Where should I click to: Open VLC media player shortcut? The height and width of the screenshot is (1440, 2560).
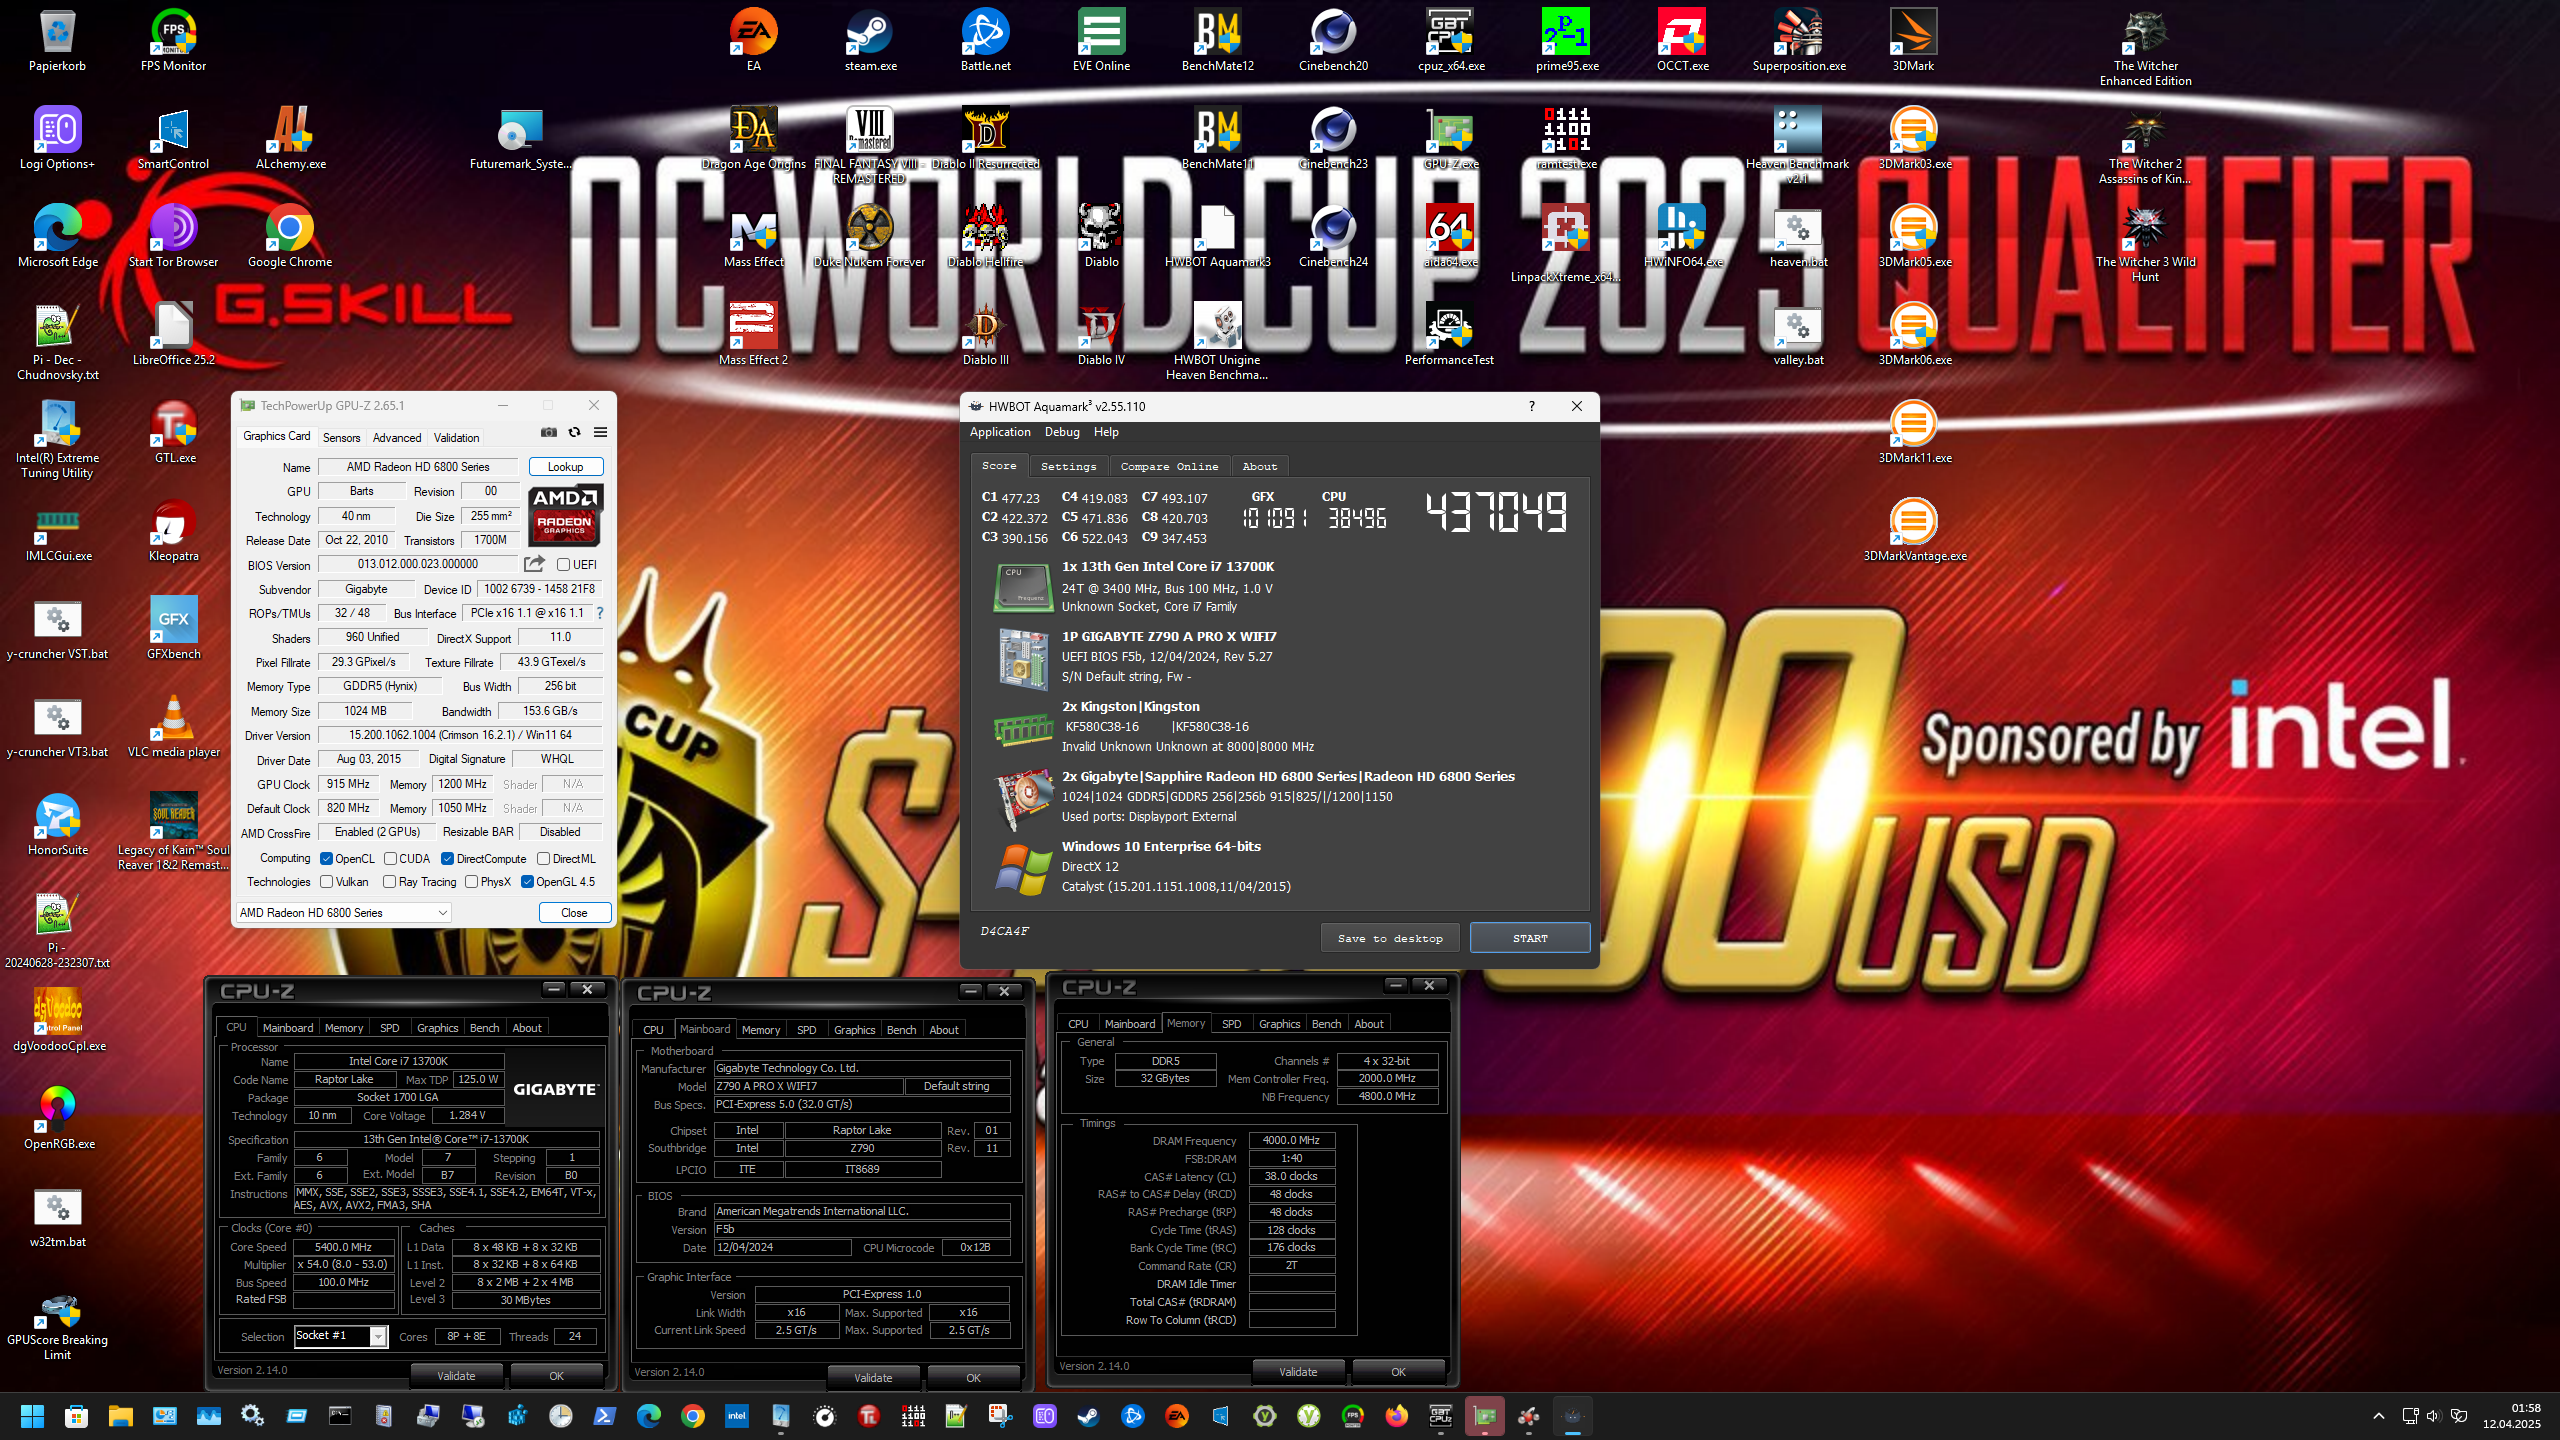(x=174, y=727)
